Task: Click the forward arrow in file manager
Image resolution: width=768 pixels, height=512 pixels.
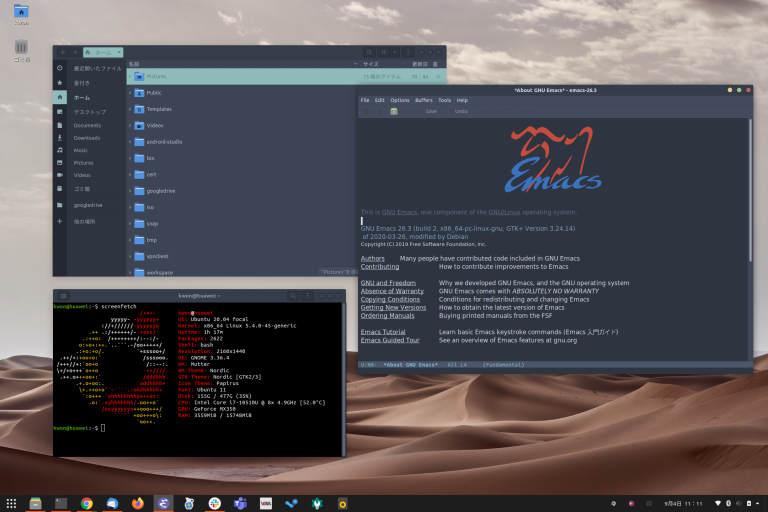Action: [x=75, y=52]
